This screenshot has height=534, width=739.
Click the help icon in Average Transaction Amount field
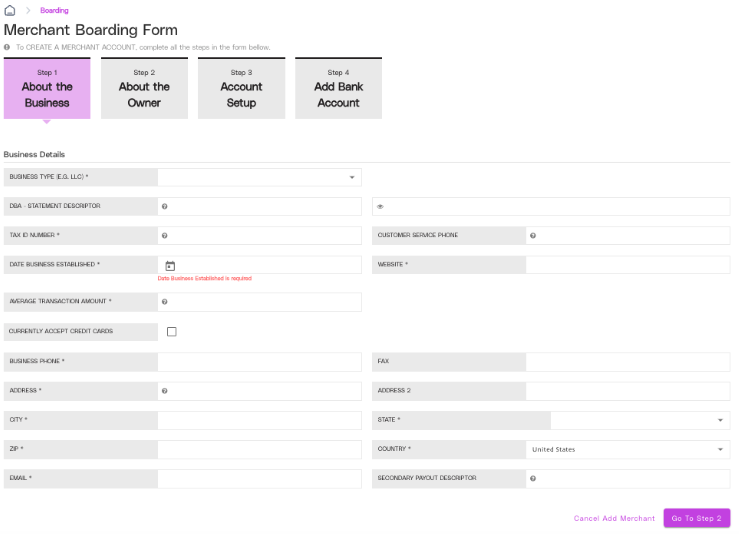pyautogui.click(x=164, y=302)
